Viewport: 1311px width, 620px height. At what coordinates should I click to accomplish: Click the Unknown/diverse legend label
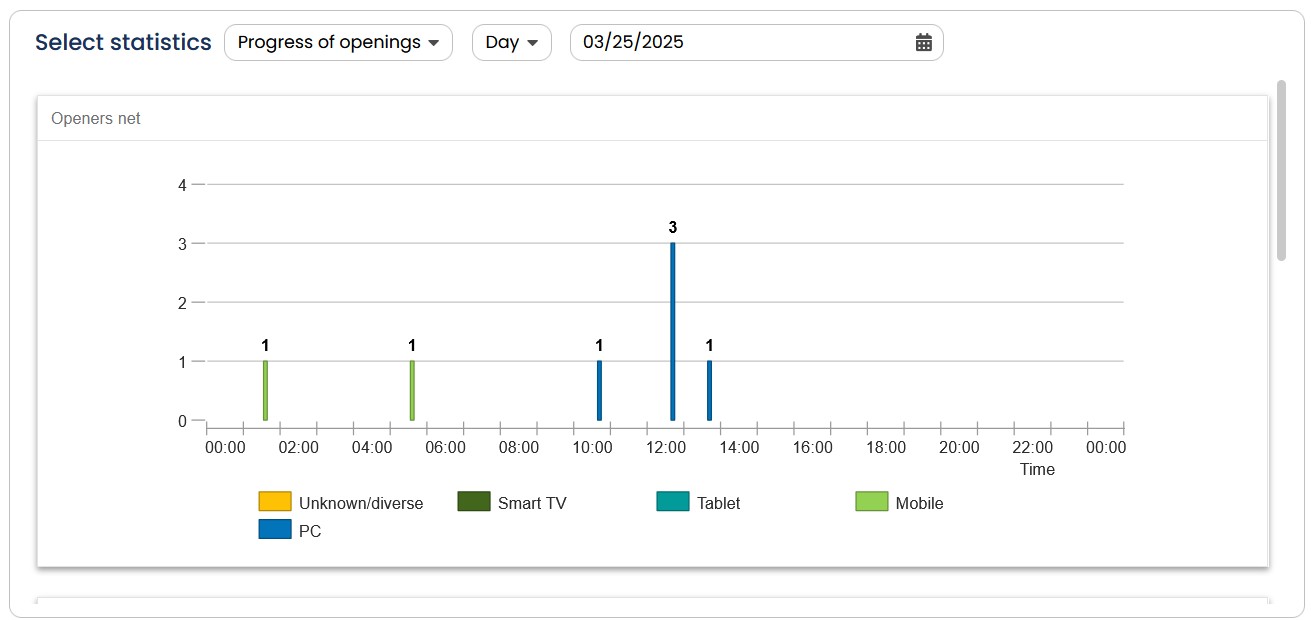coord(361,503)
